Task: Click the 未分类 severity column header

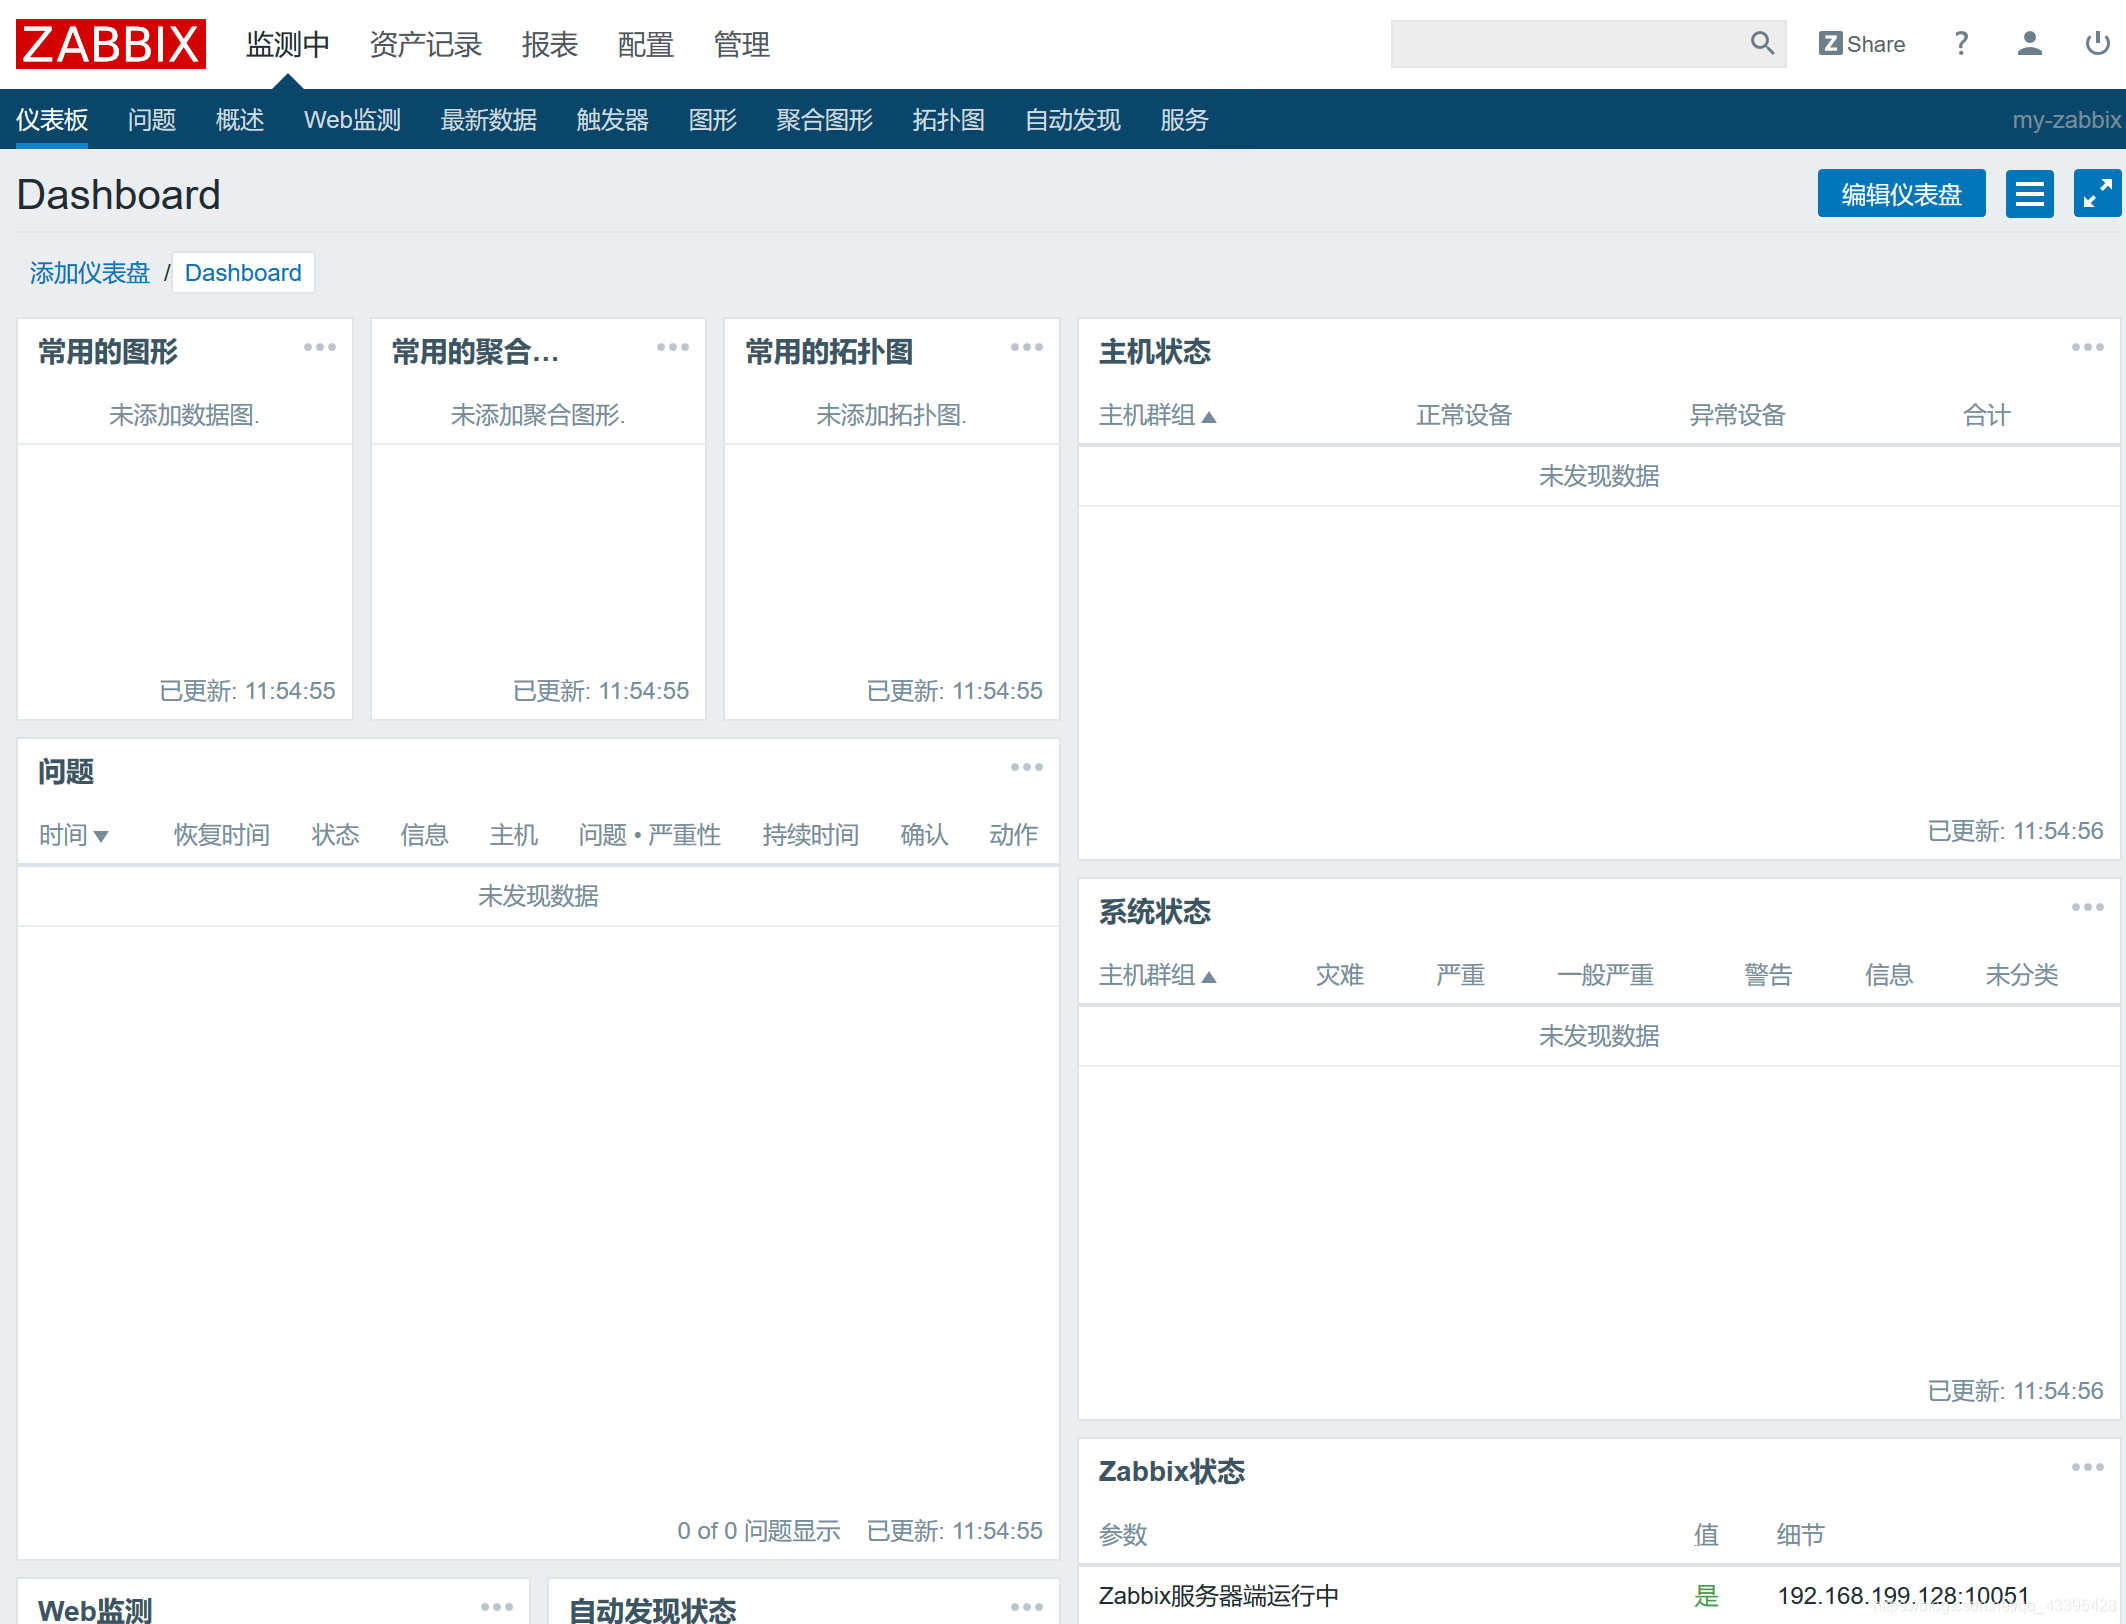Action: pyautogui.click(x=2022, y=975)
